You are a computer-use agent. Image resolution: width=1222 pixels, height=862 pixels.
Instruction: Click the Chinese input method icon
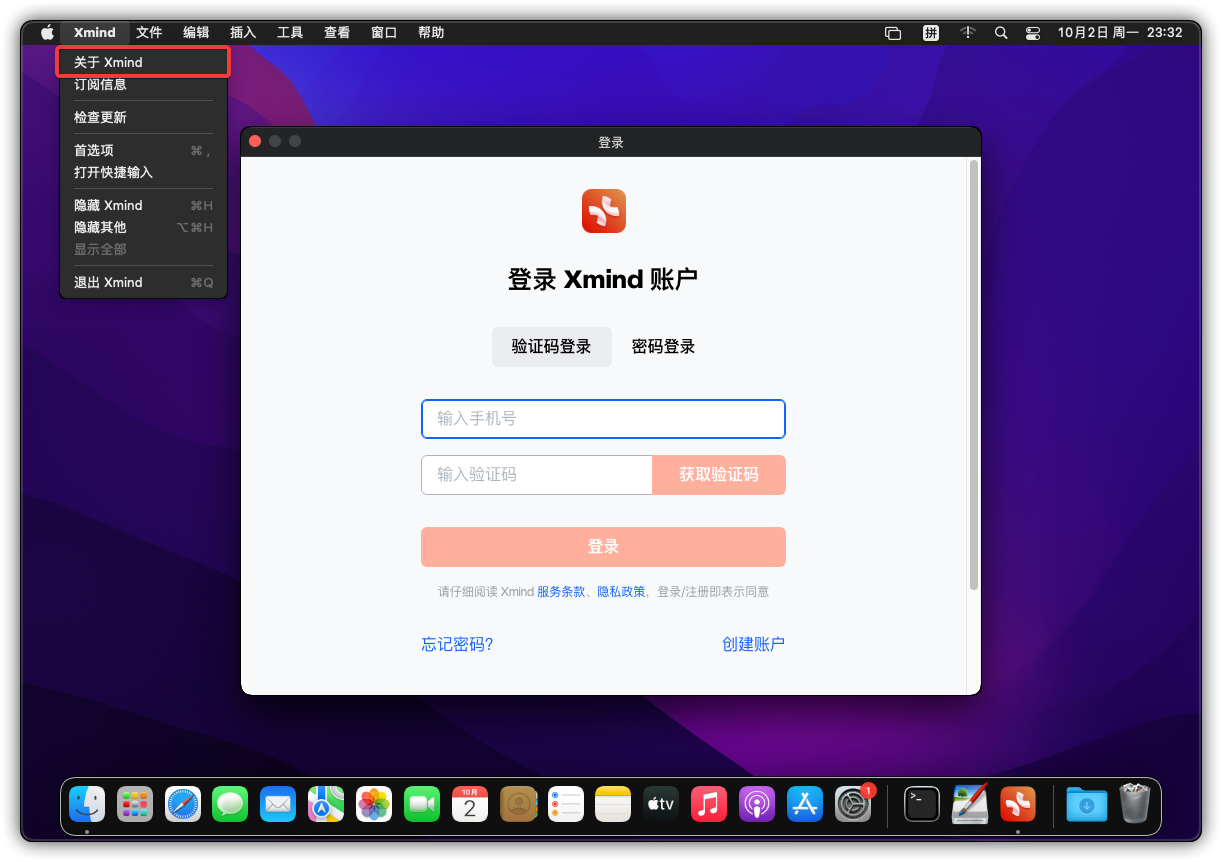click(931, 33)
